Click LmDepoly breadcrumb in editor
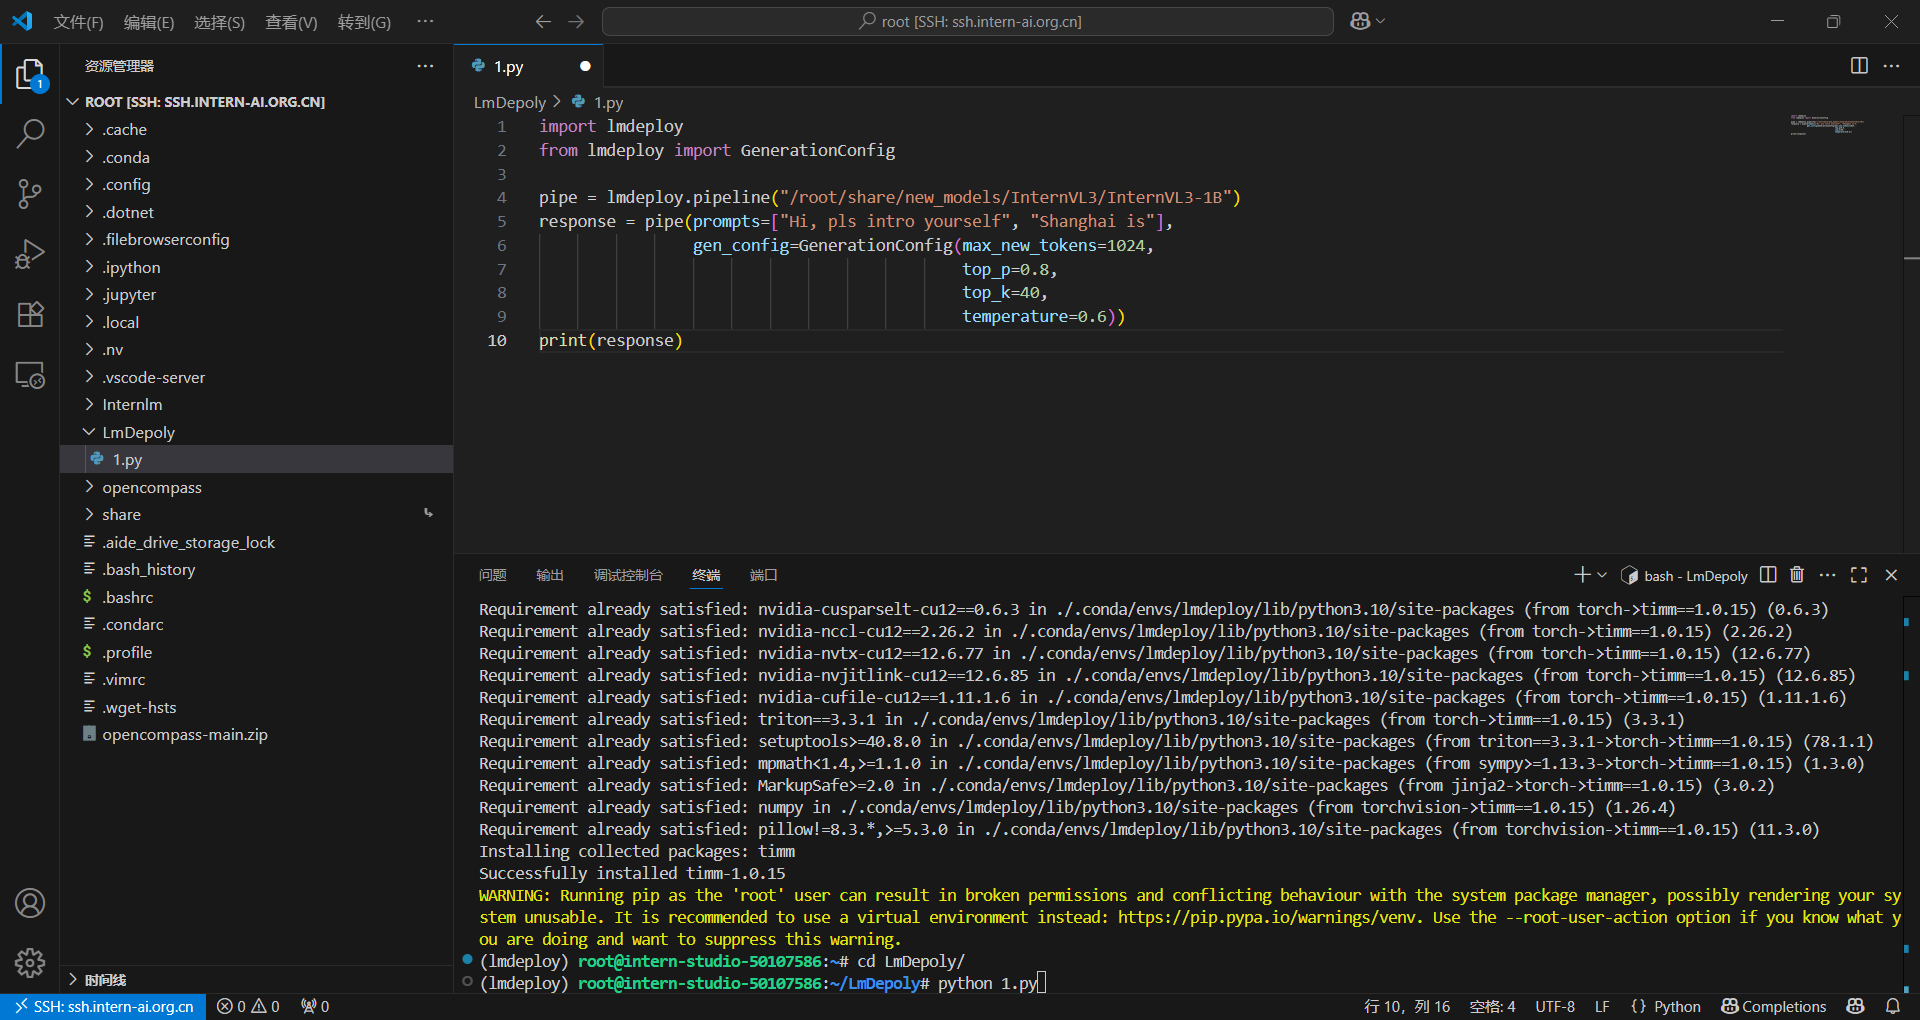The height and width of the screenshot is (1020, 1920). 510,102
